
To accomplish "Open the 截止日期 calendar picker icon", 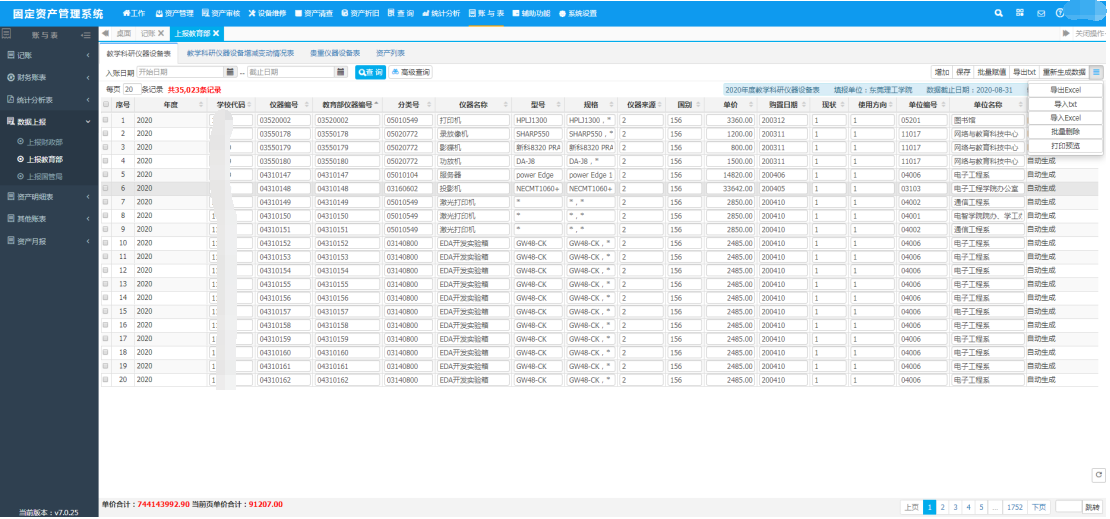I will [x=341, y=72].
